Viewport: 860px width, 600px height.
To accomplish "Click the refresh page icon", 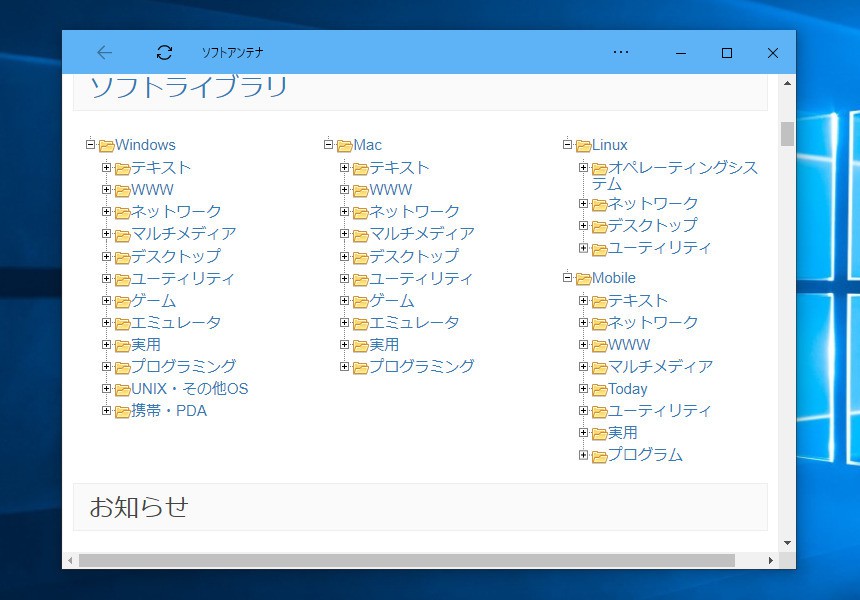I will pyautogui.click(x=165, y=53).
